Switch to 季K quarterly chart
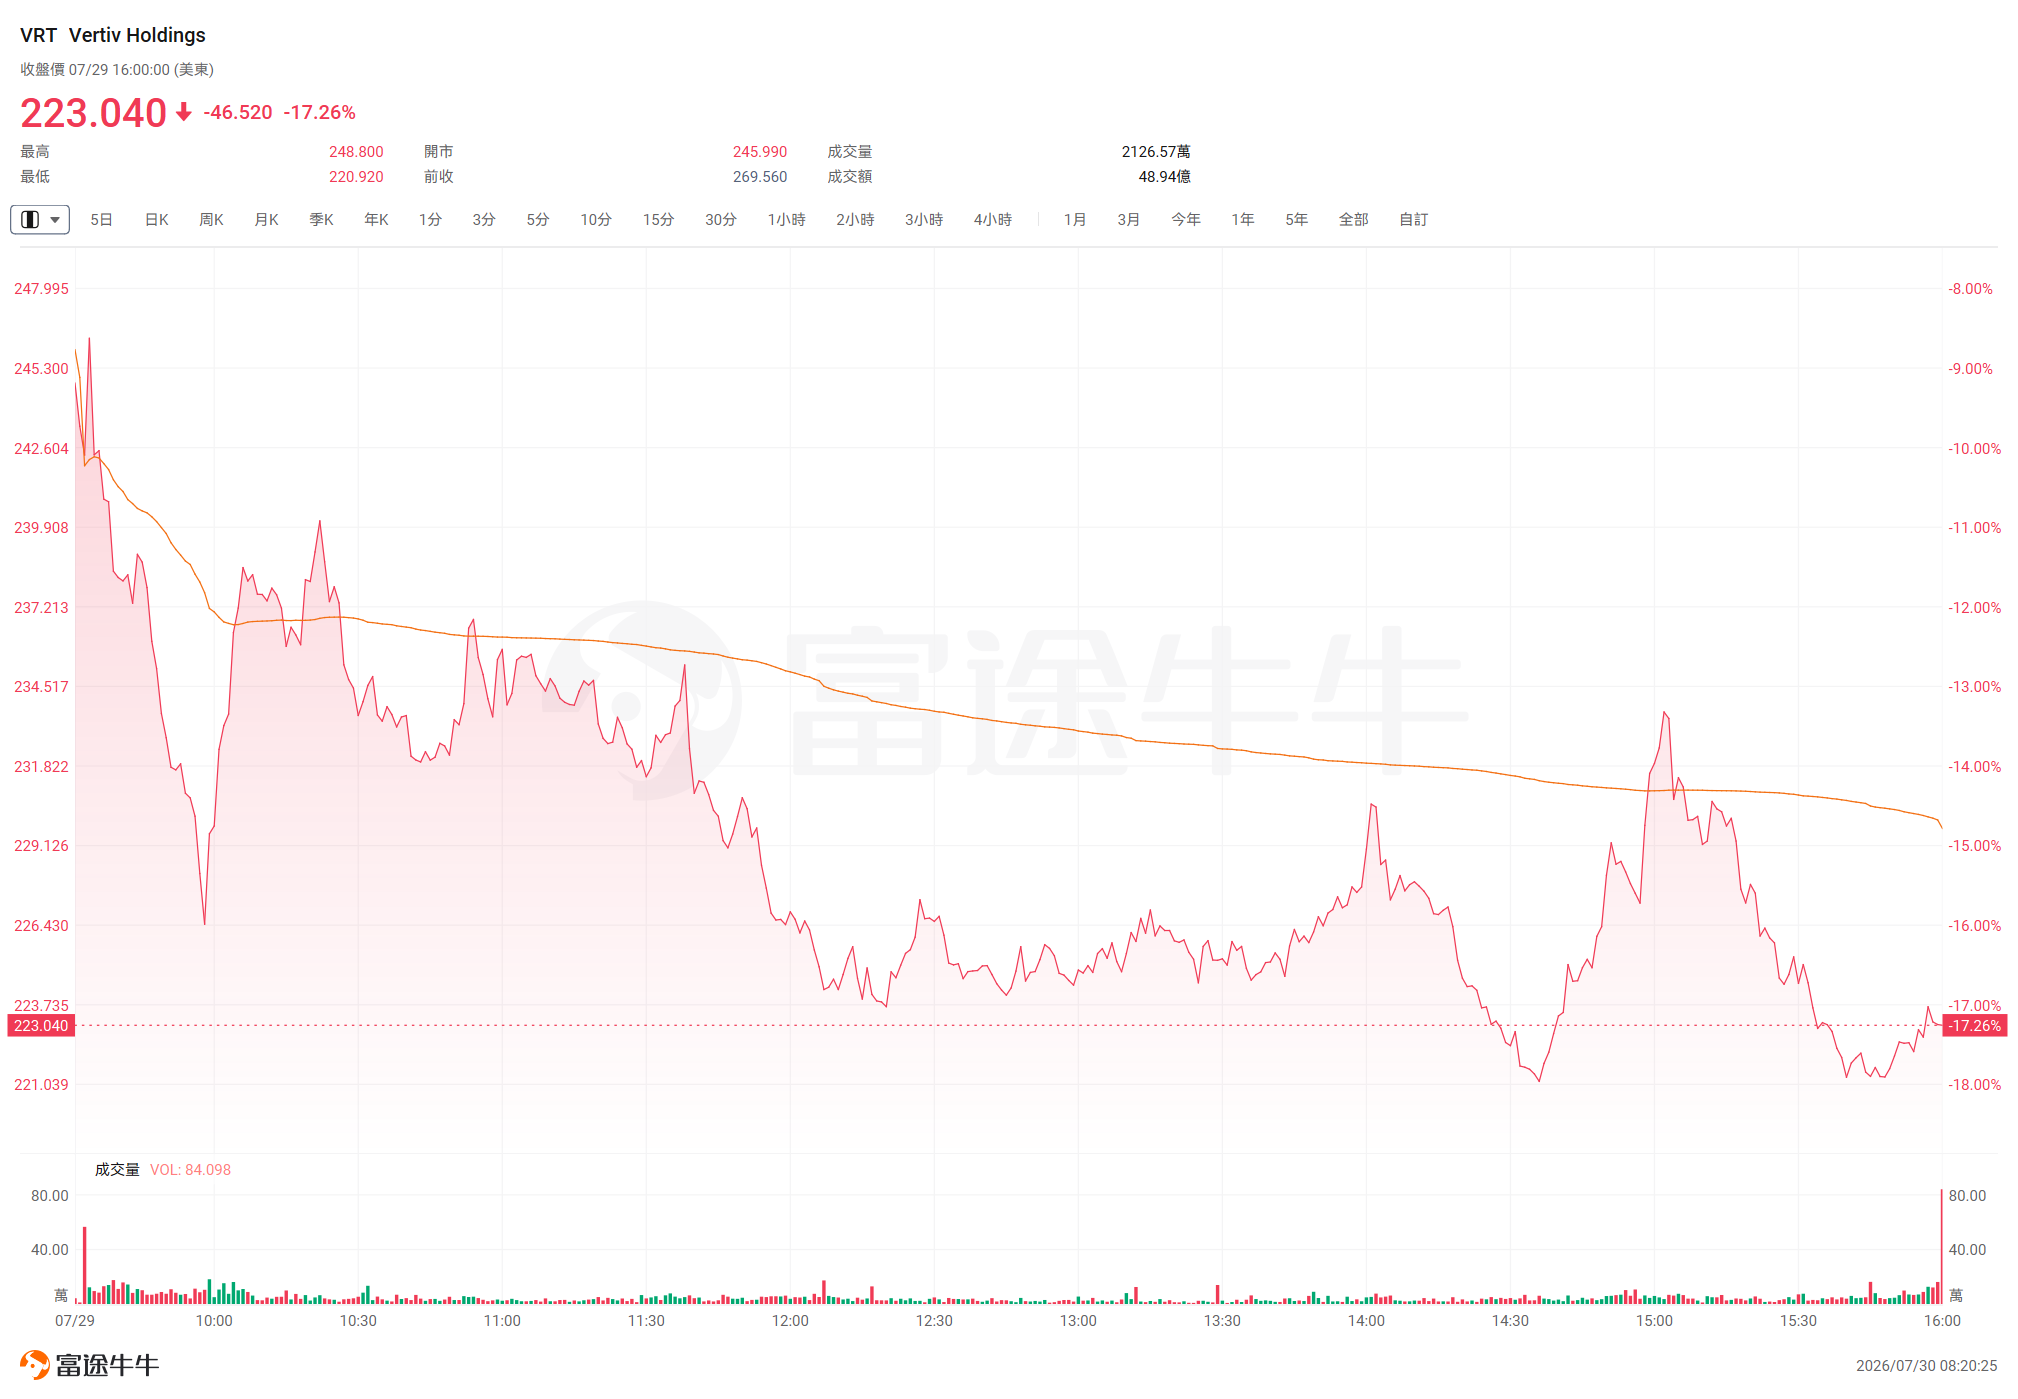The image size is (2018, 1399). point(321,219)
